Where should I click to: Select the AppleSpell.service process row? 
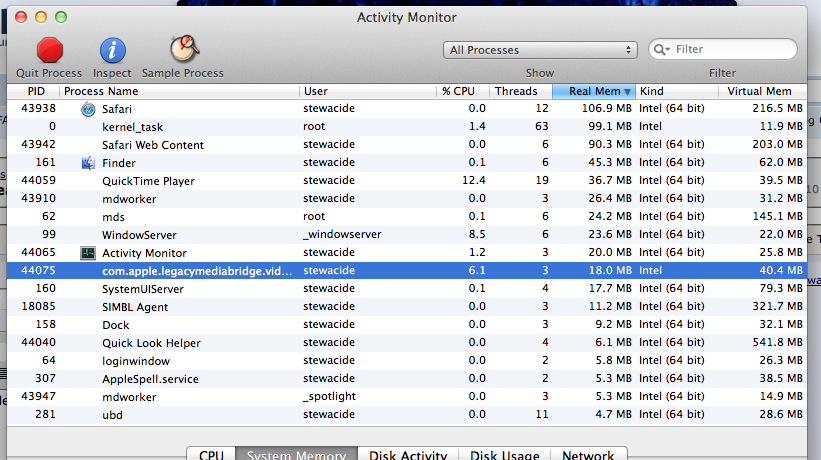click(407, 378)
